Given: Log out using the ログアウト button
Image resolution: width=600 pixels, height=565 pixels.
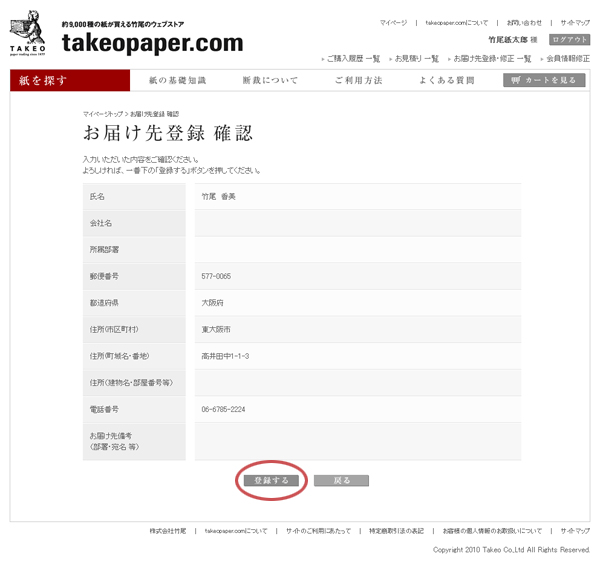Looking at the screenshot, I should coord(569,39).
